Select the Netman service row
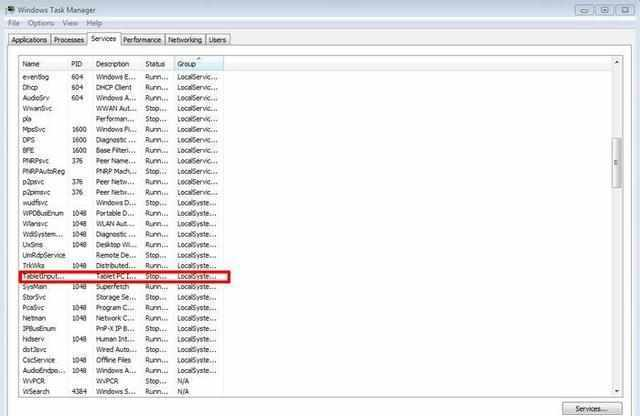This screenshot has height=416, width=640. (121, 318)
